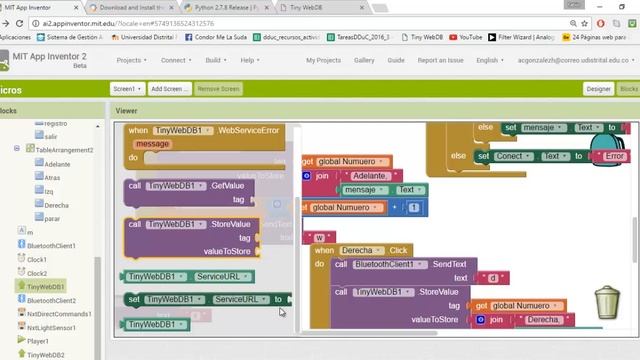
Task: Switch to the Blocks view
Action: (629, 89)
